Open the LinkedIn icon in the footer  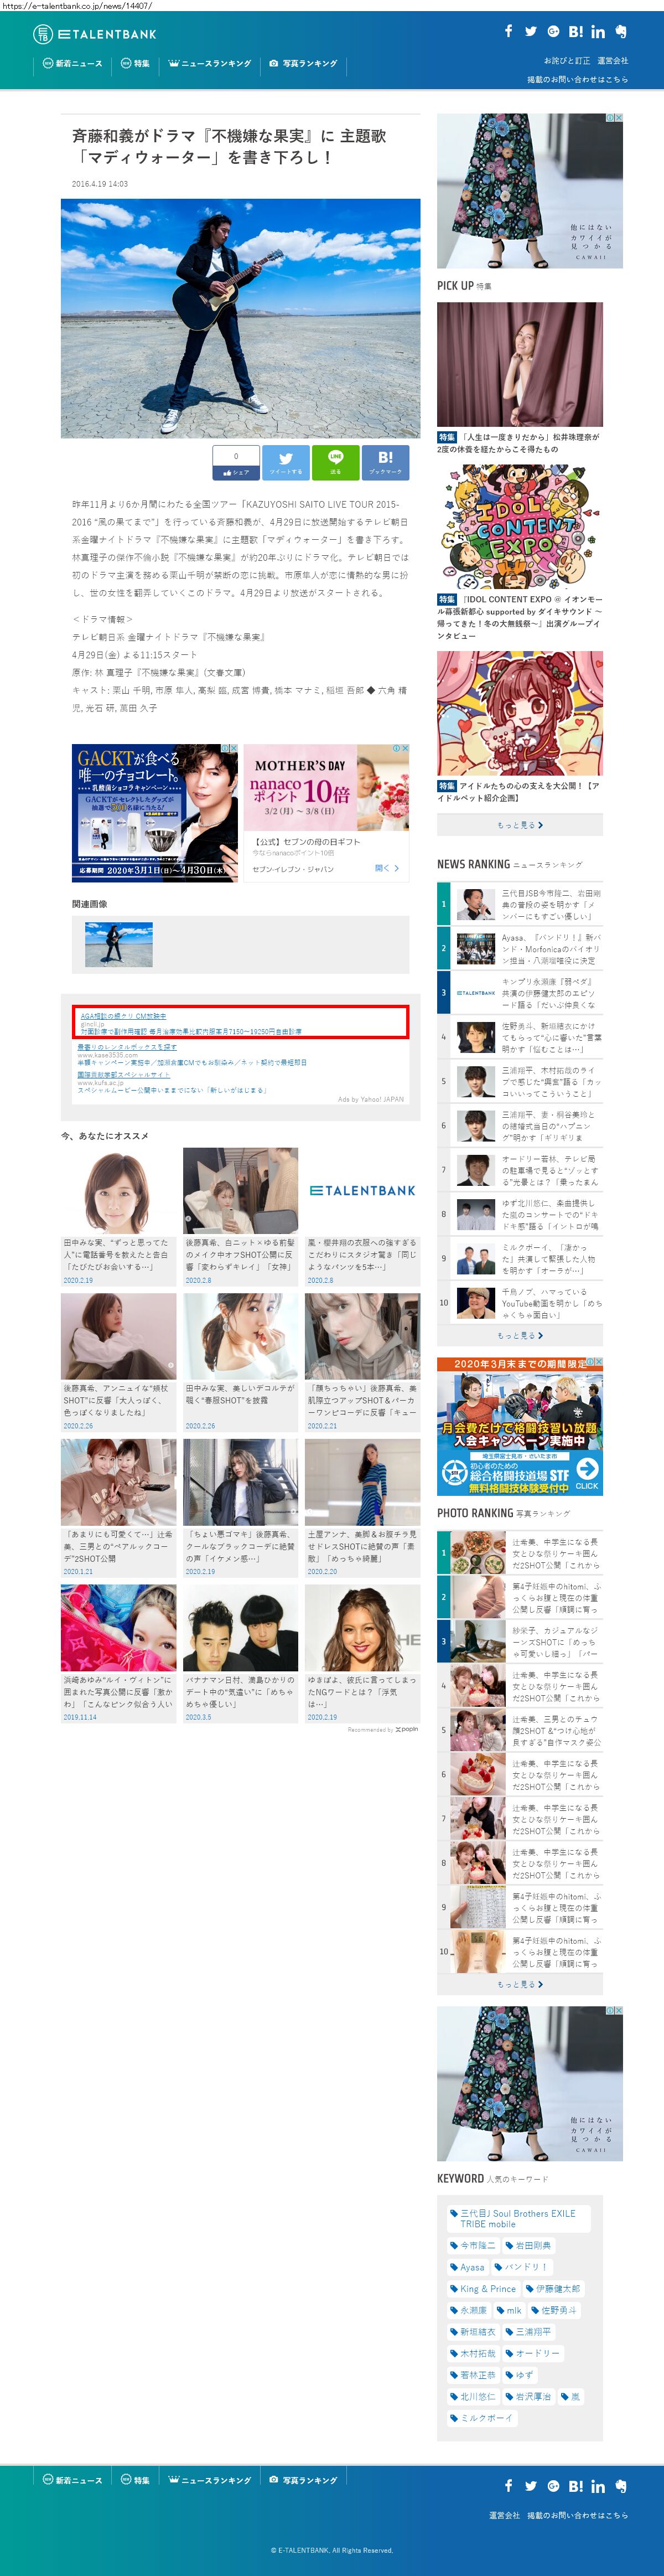598,2486
